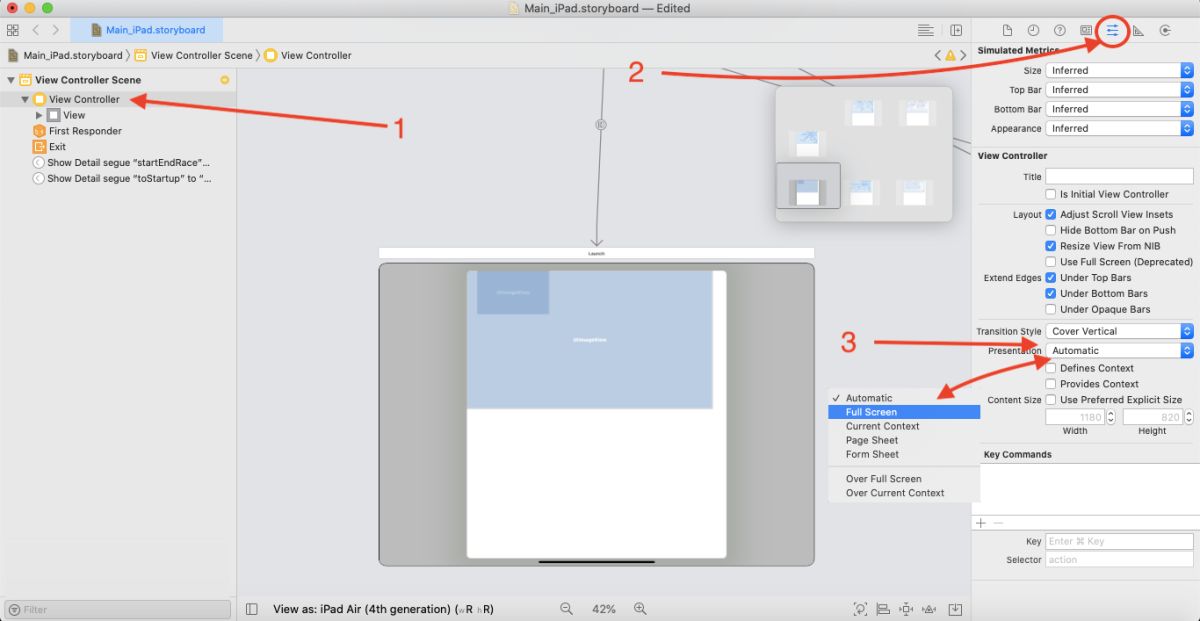
Task: Open the Appearance dropdown
Action: (x=1119, y=128)
